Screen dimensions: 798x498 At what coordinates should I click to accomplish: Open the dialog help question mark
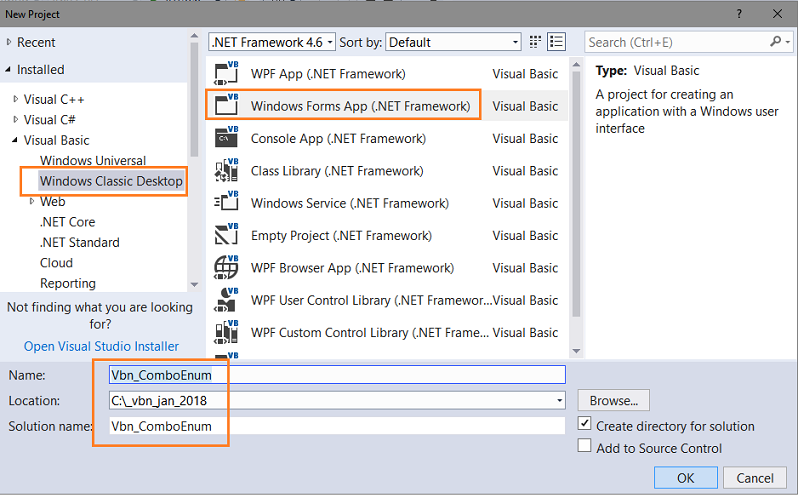pos(739,14)
